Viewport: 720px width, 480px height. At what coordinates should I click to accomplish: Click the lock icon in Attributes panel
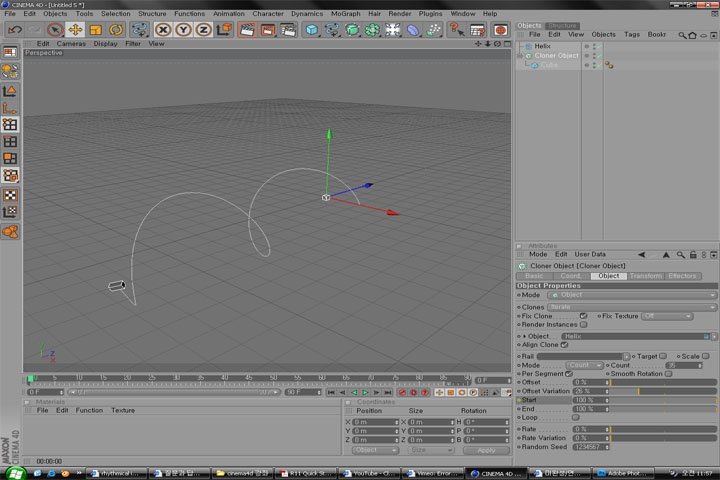click(693, 255)
